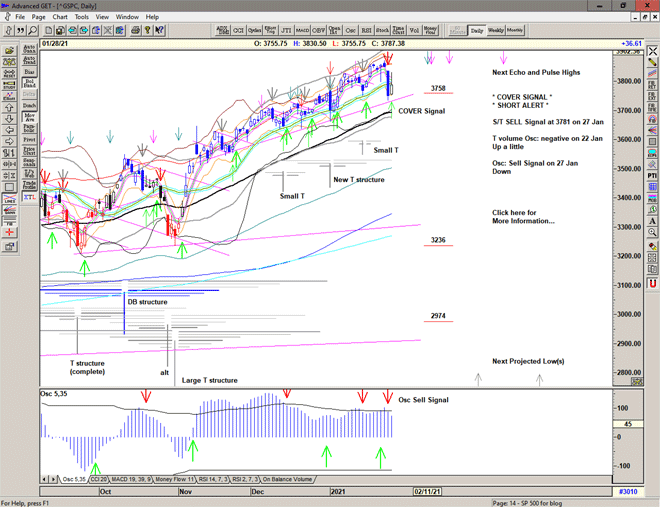Viewport: 660px width, 507px height.
Task: Click the CCI indicator toolbar button
Action: point(239,30)
